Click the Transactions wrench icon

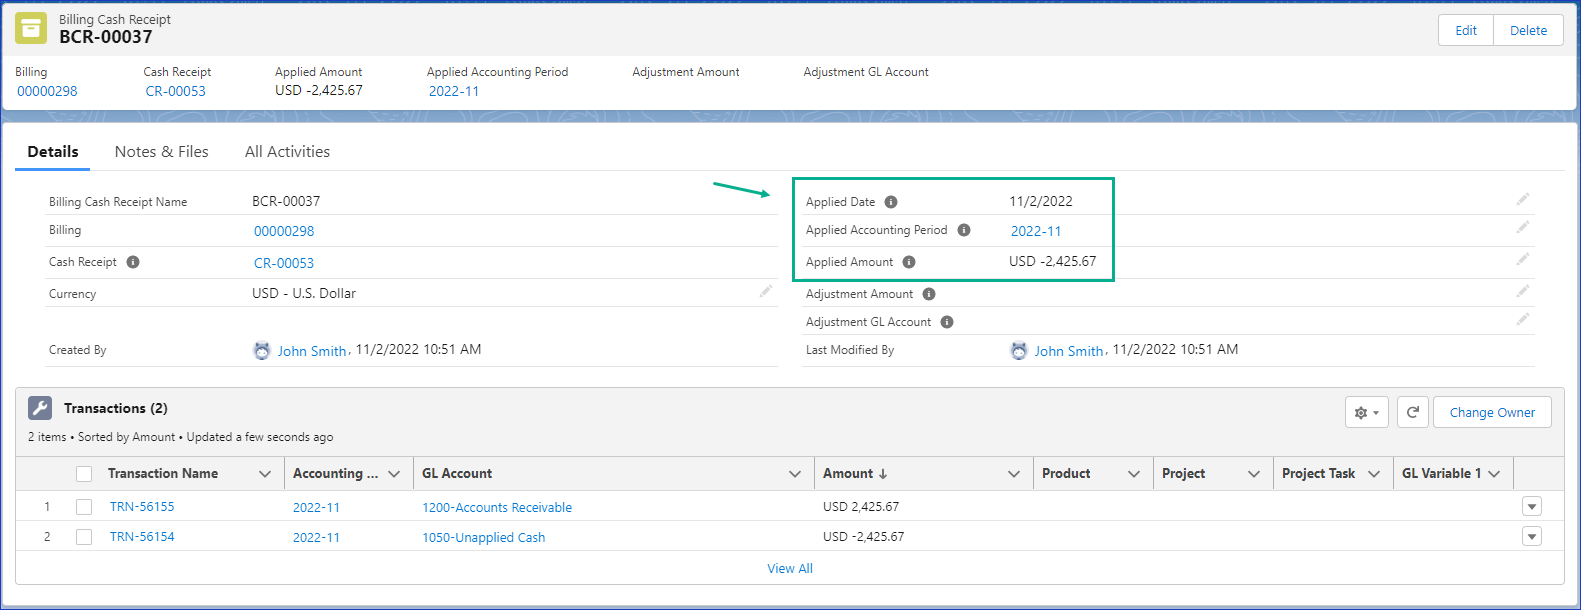point(40,408)
